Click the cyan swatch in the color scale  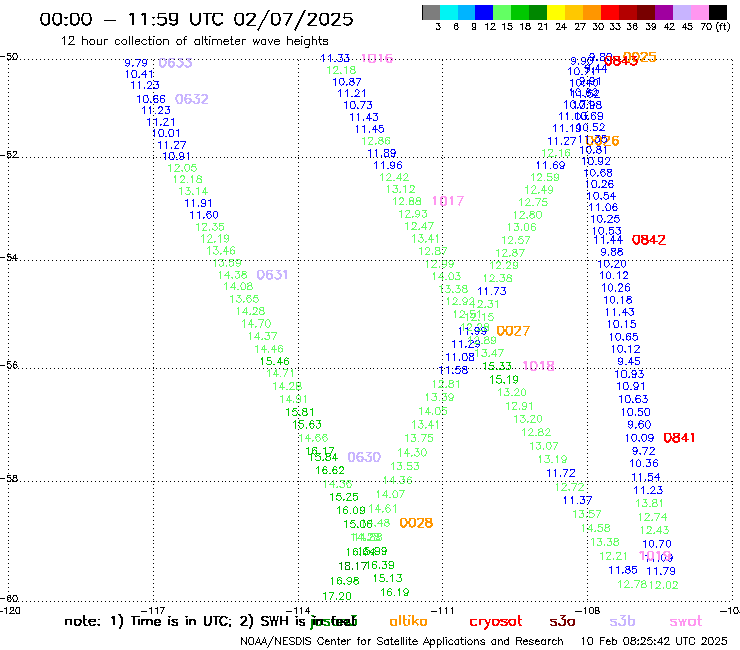coord(448,12)
